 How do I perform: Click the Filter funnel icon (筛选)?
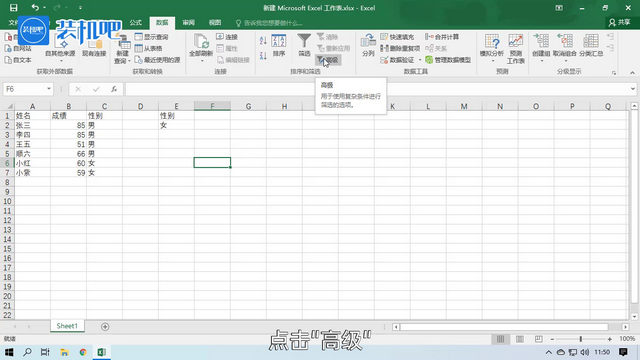pos(304,45)
